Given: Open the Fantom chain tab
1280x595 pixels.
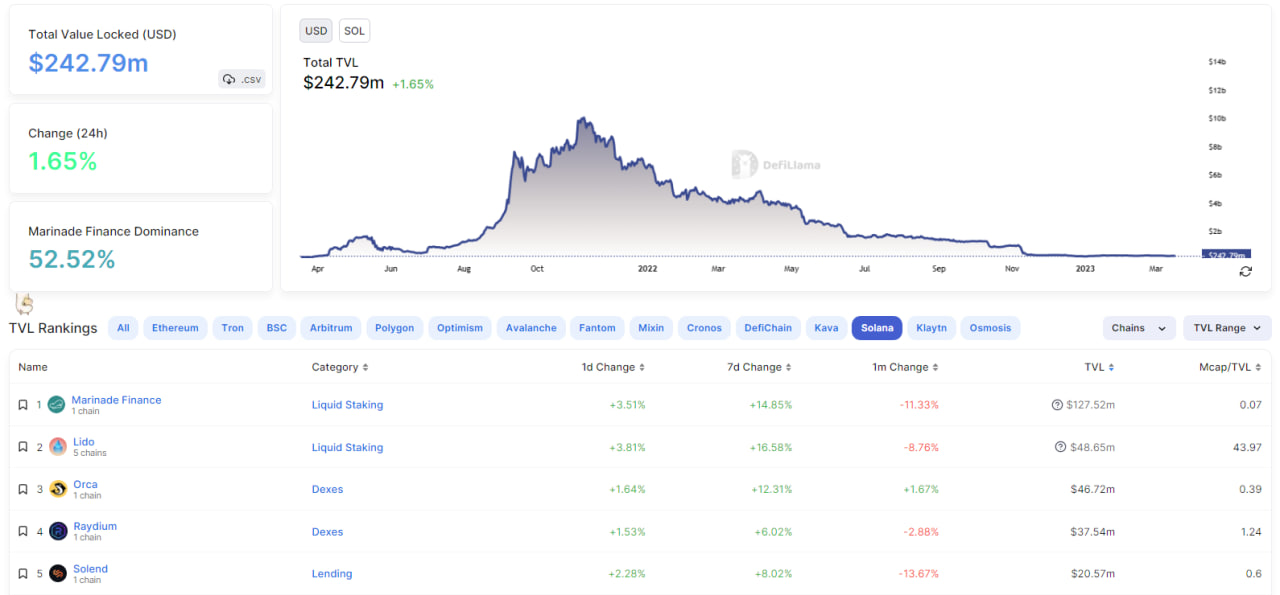Looking at the screenshot, I should [597, 328].
